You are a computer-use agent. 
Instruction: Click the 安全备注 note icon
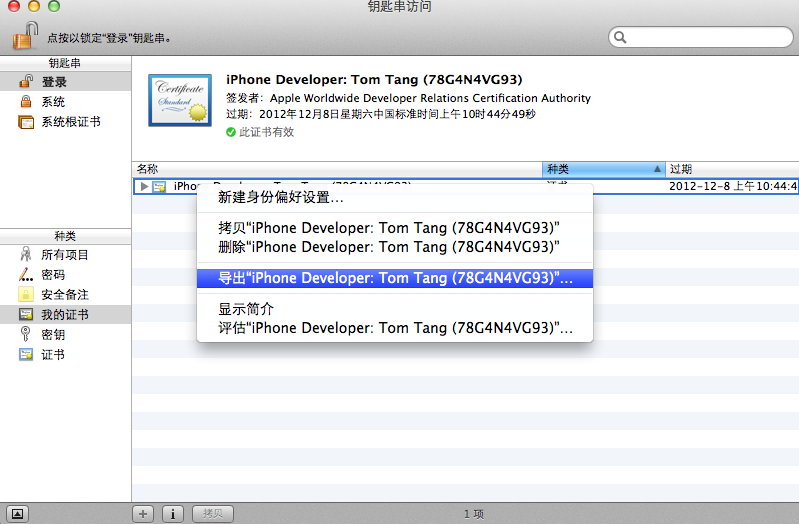26,294
